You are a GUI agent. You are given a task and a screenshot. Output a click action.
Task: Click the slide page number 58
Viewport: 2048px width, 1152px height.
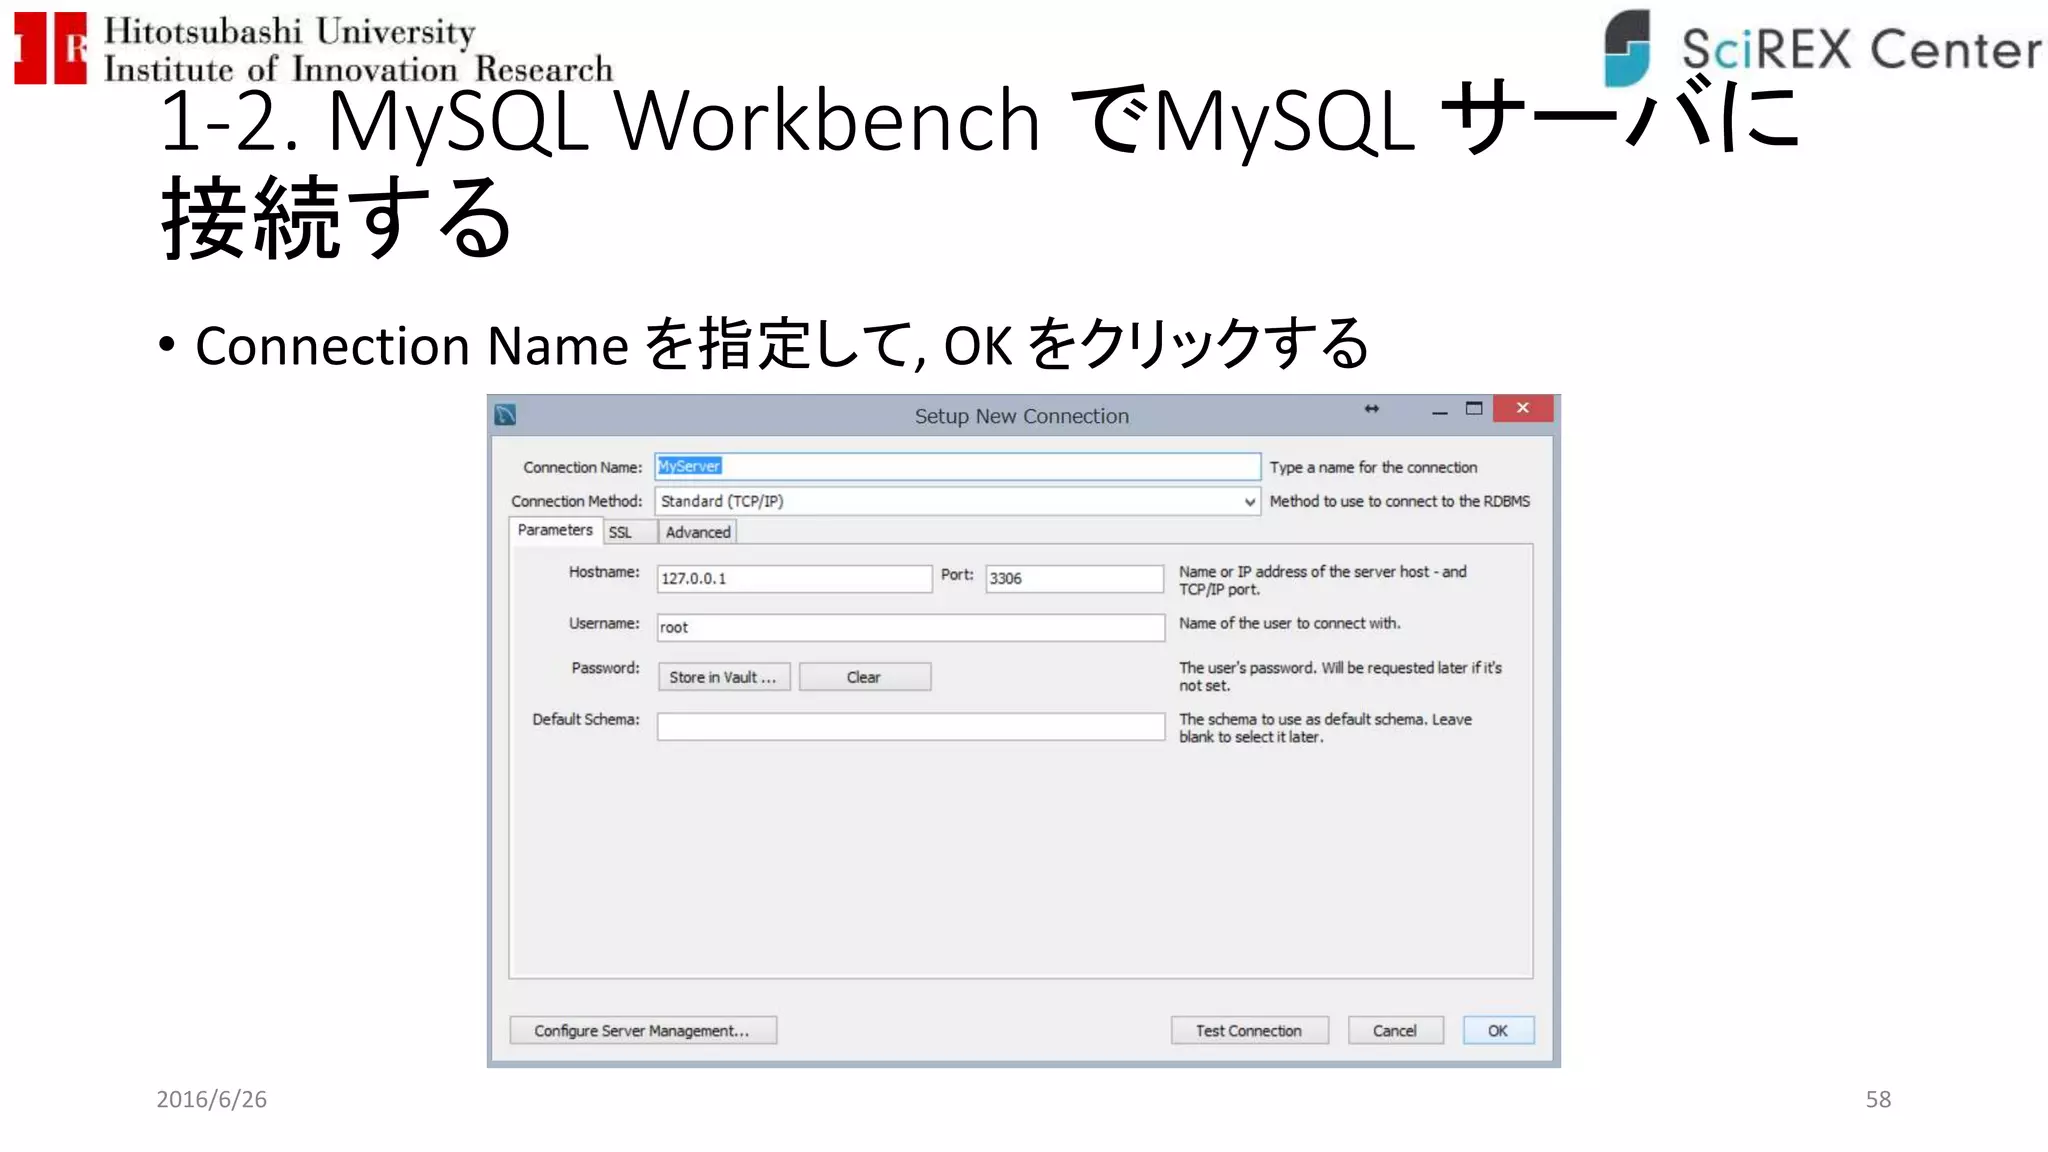tap(1878, 1099)
